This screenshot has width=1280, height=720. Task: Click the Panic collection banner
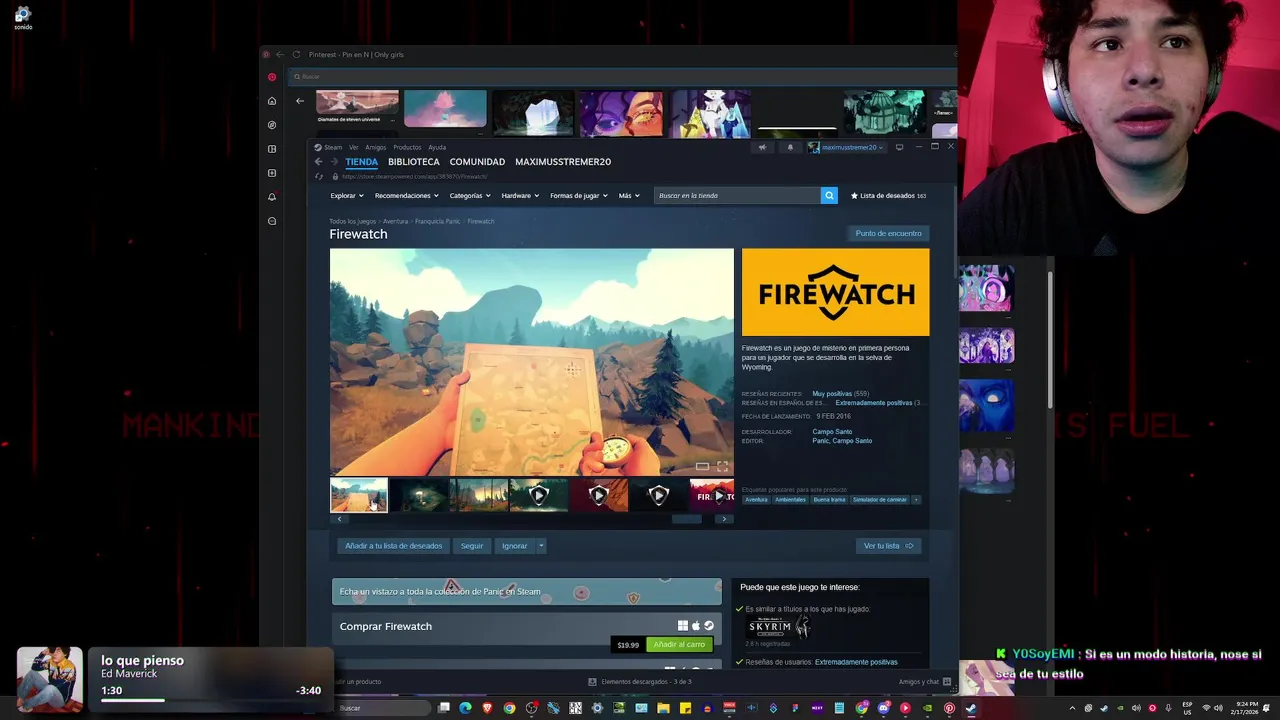coord(527,591)
